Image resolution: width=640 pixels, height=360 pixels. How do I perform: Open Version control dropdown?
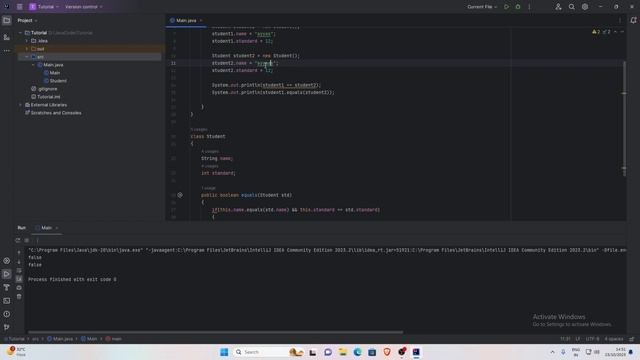pos(84,7)
